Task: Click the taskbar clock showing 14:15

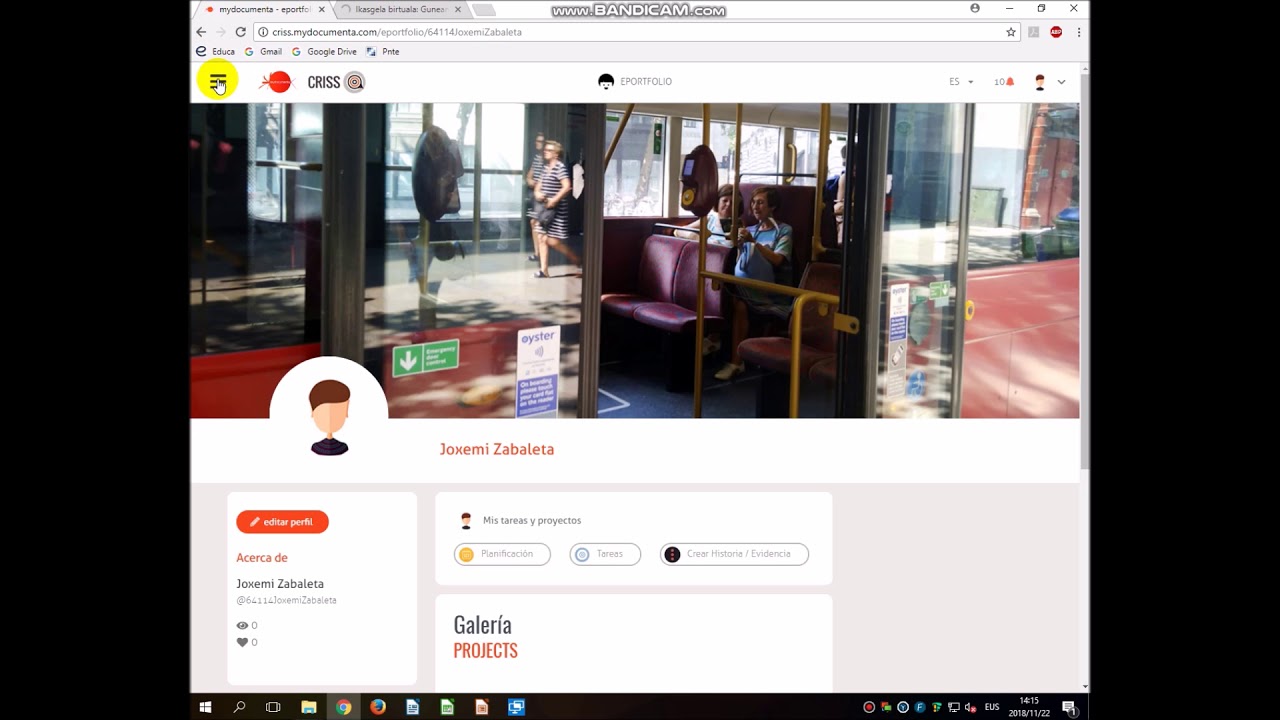Action: click(1030, 707)
